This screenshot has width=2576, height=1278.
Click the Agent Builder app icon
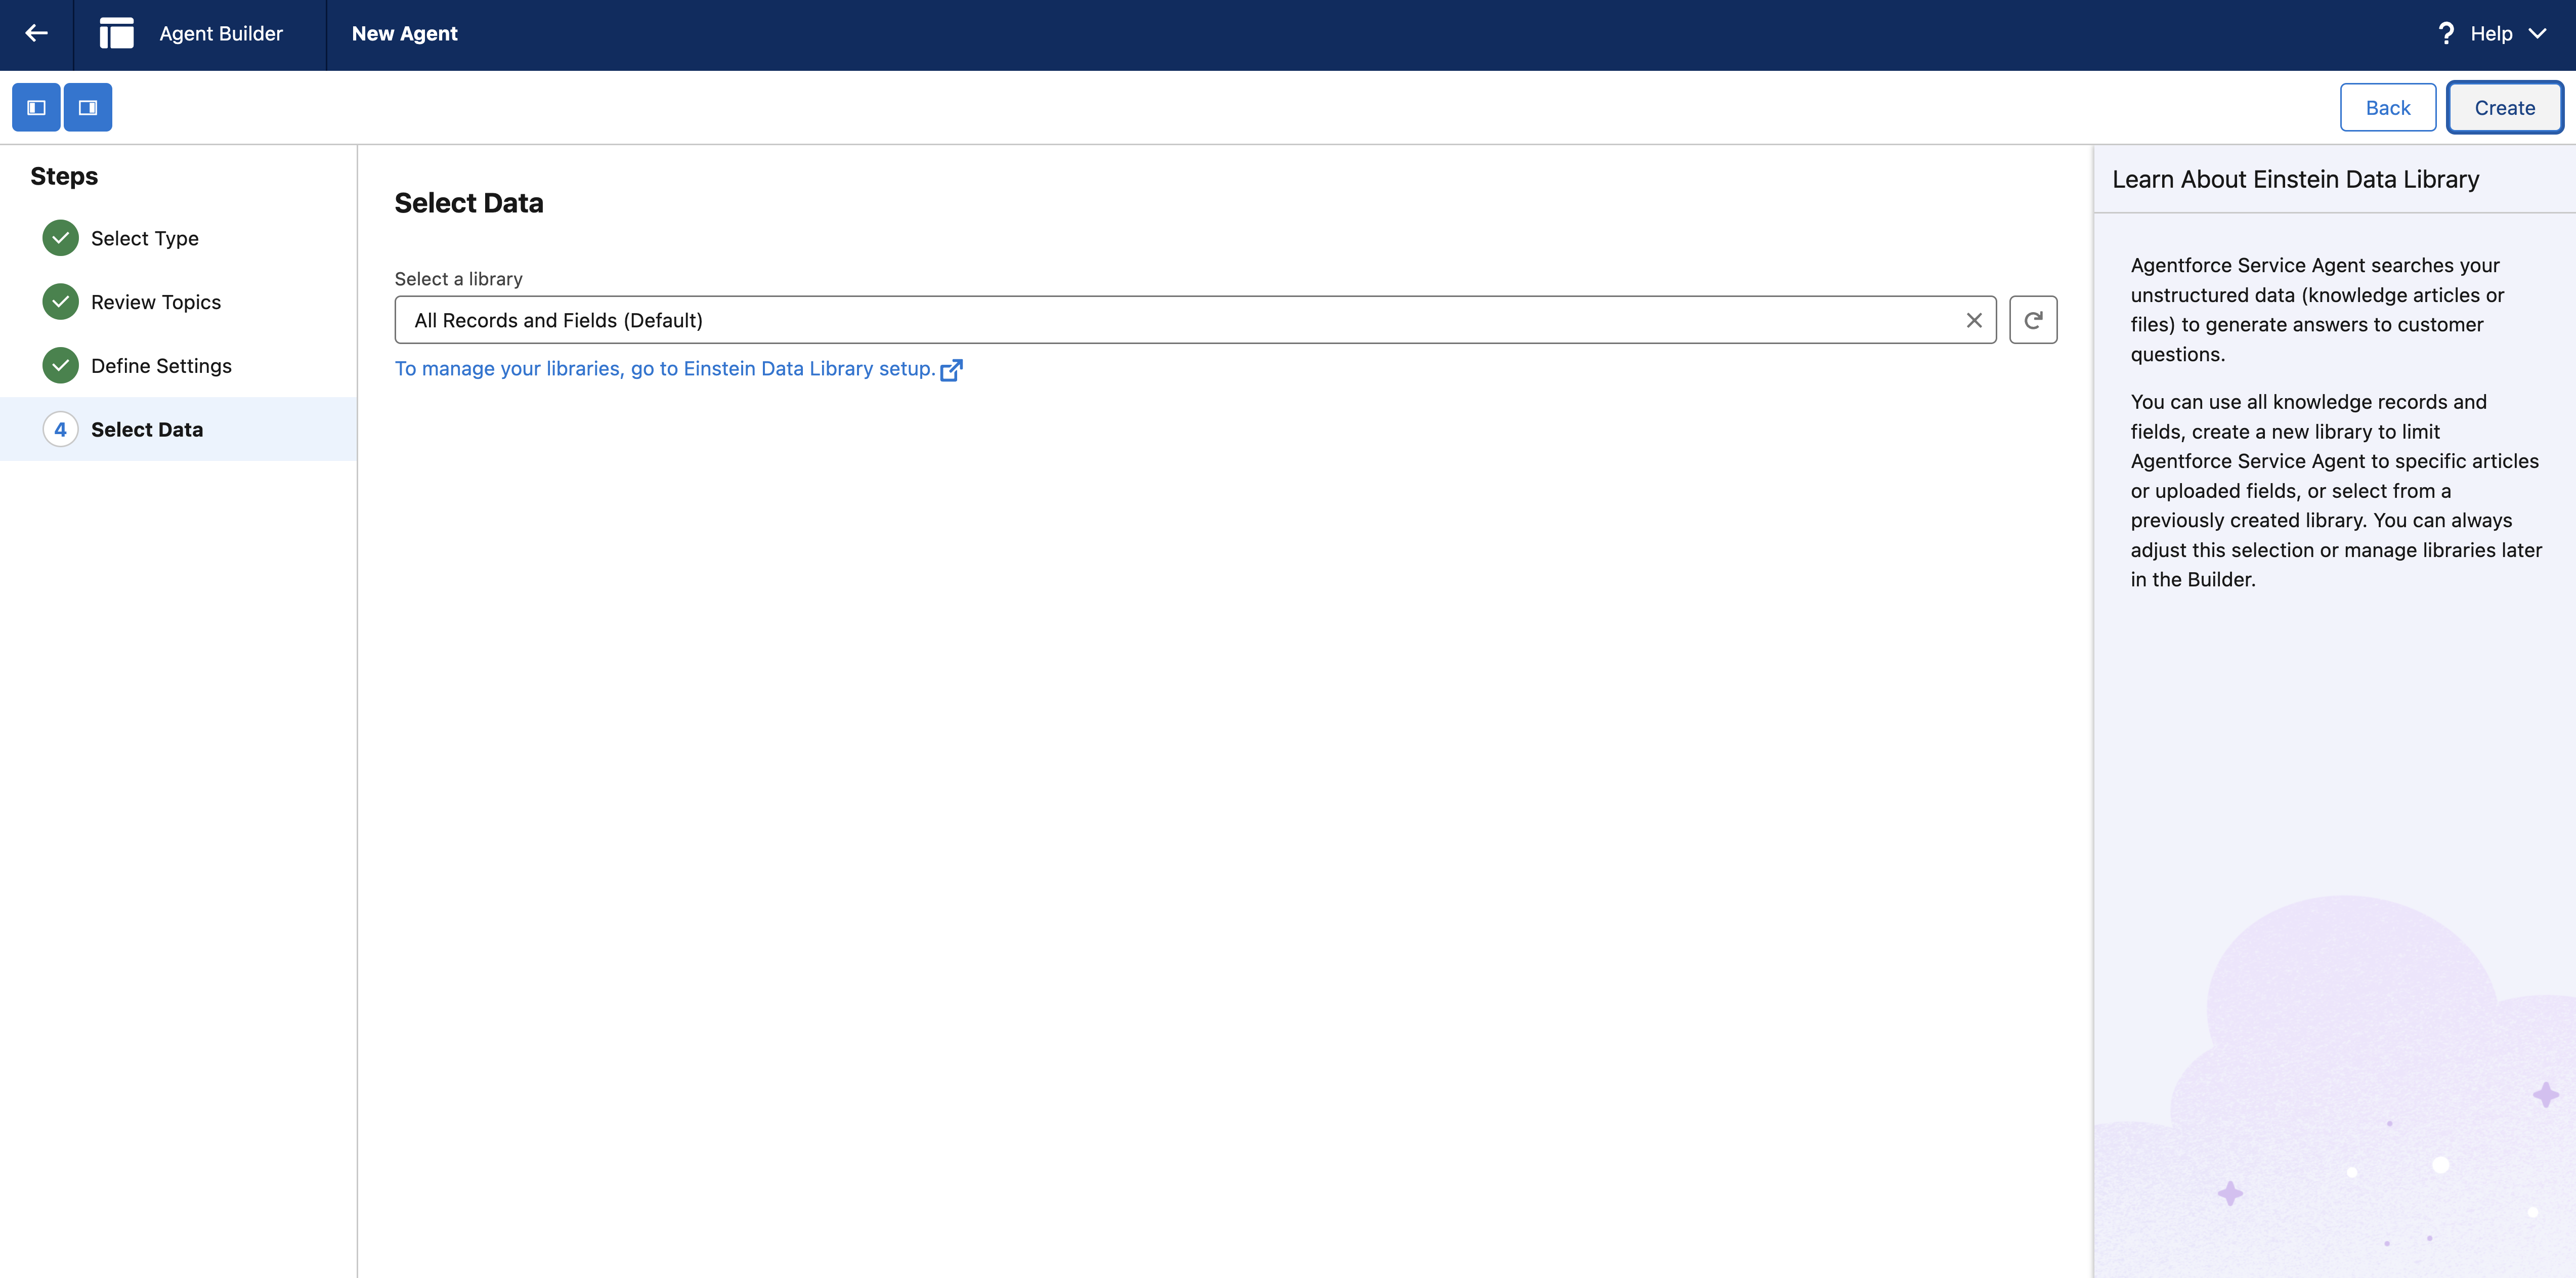[116, 33]
